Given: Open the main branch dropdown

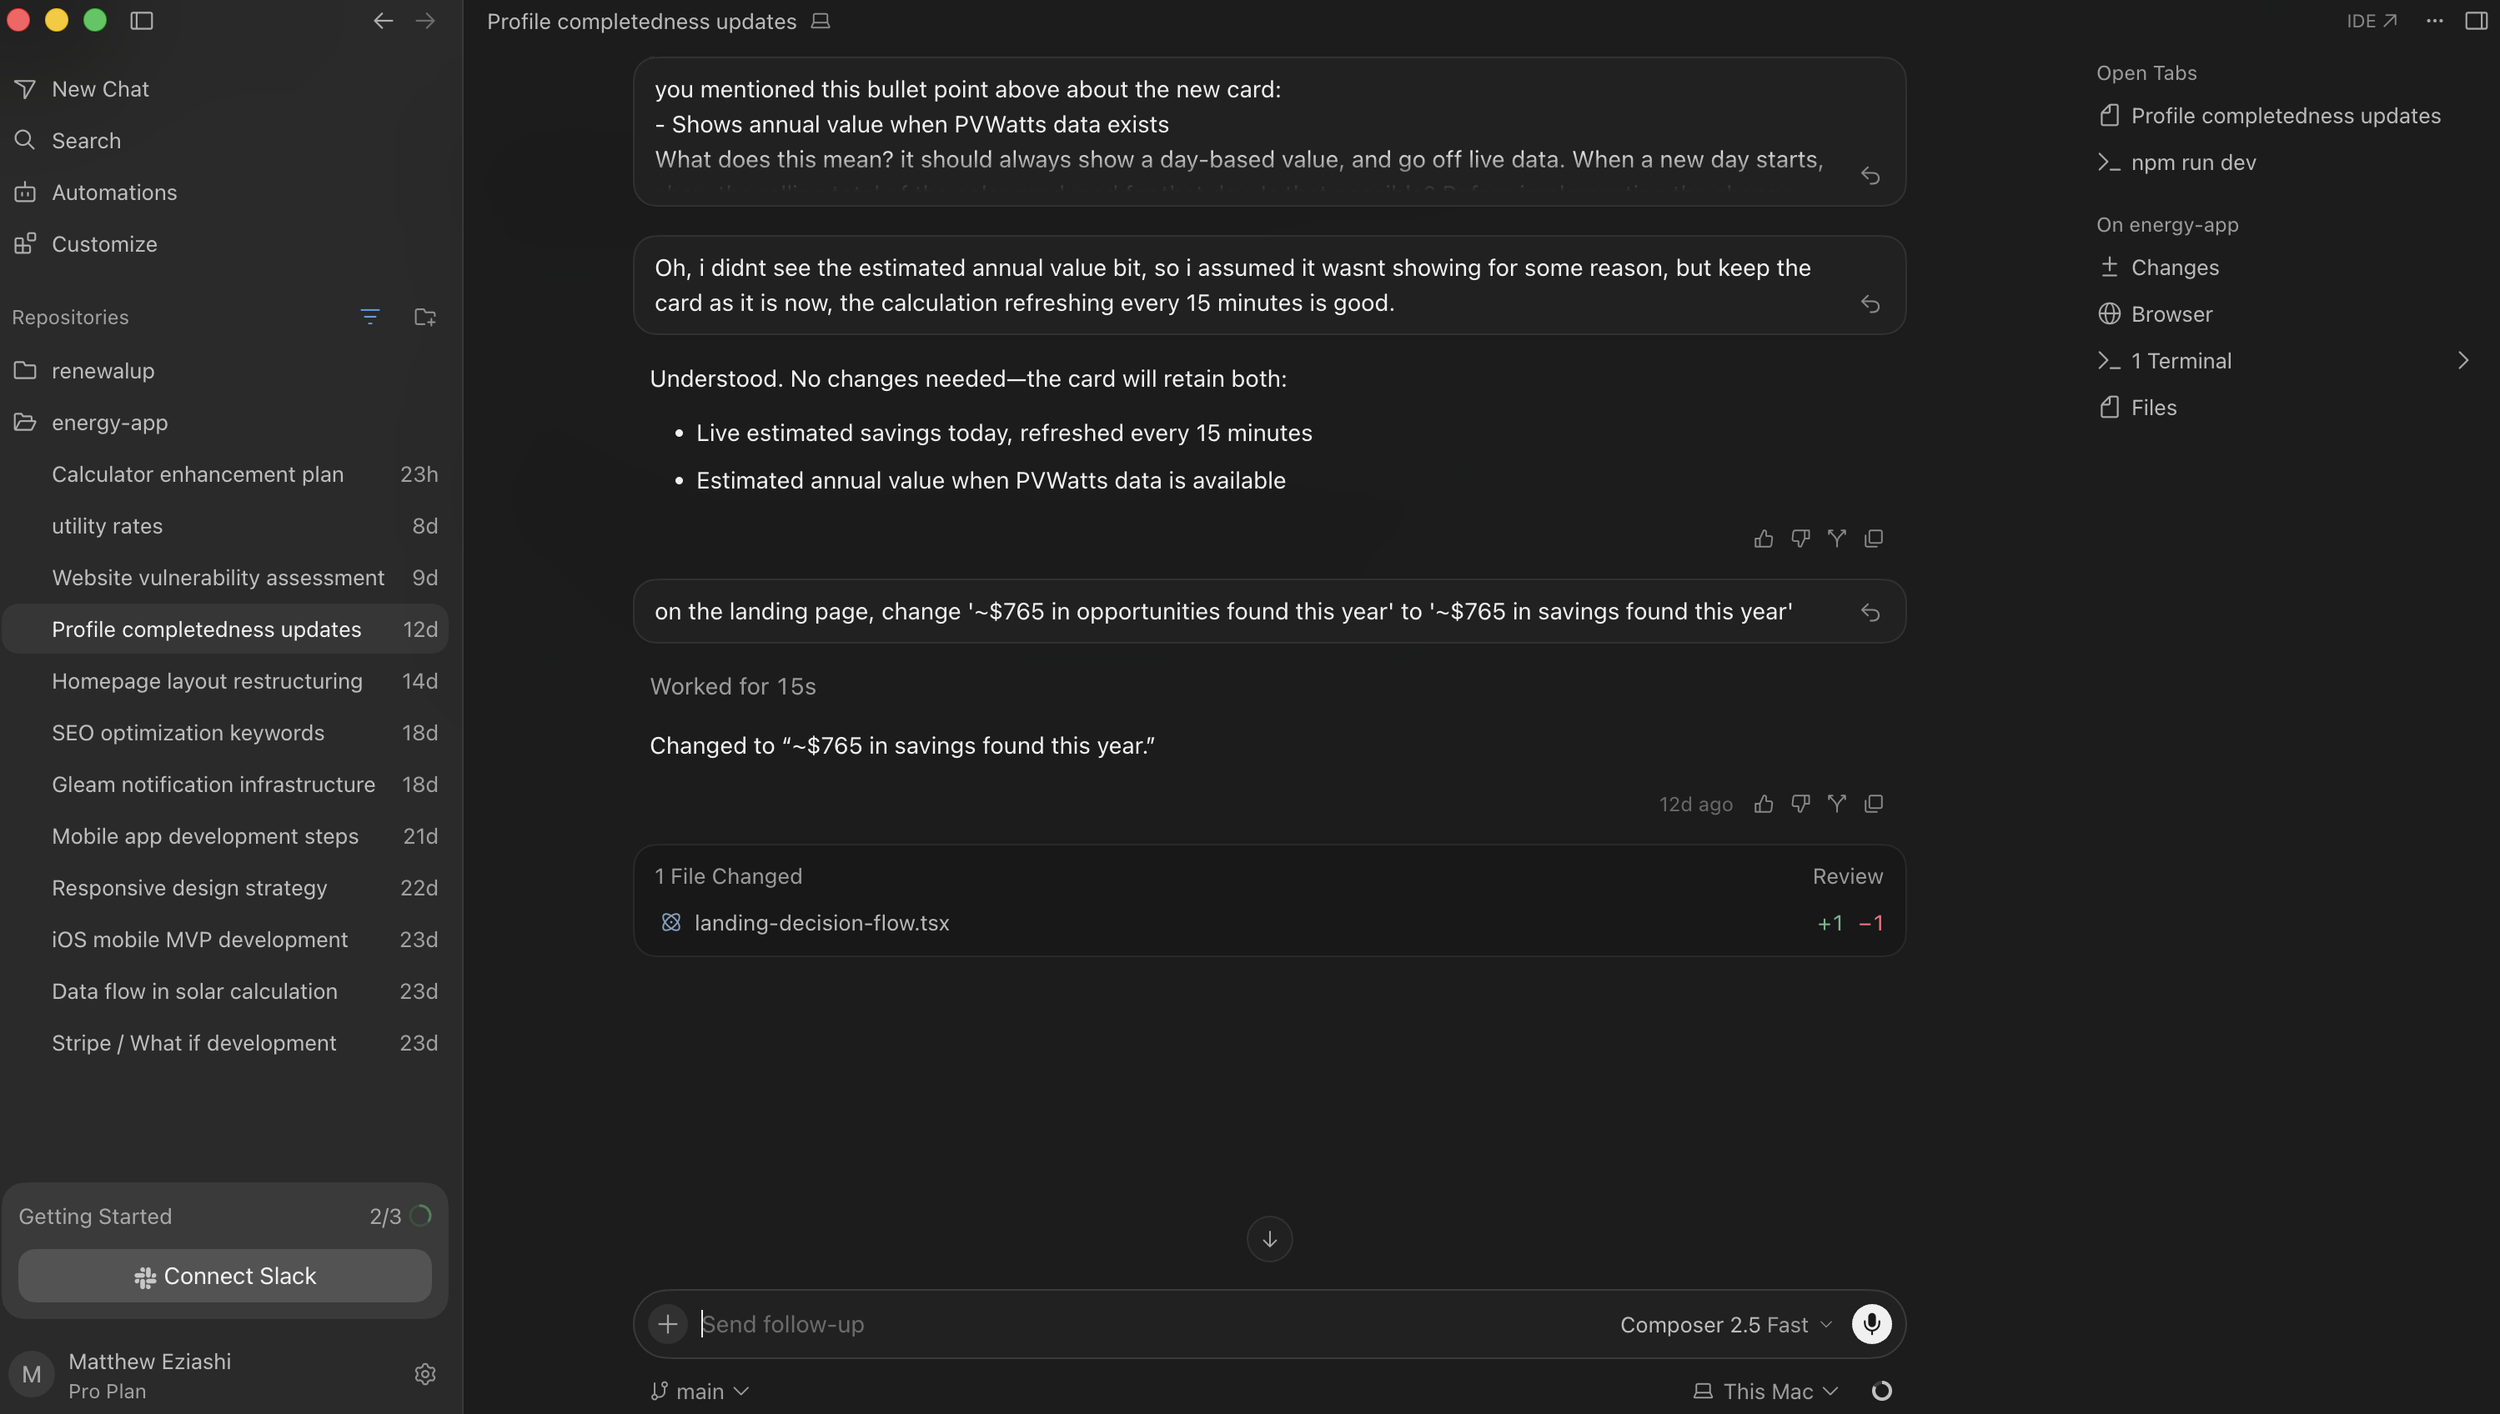Looking at the screenshot, I should 699,1391.
